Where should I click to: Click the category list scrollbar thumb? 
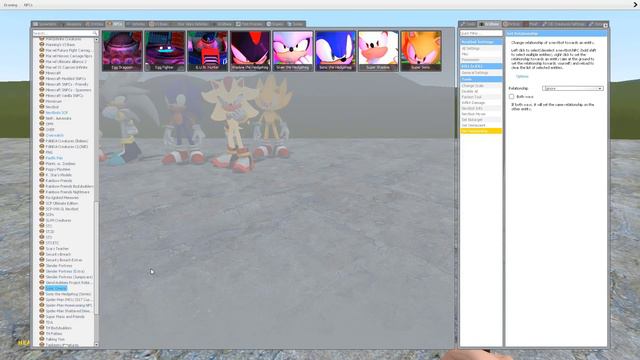[x=97, y=258]
